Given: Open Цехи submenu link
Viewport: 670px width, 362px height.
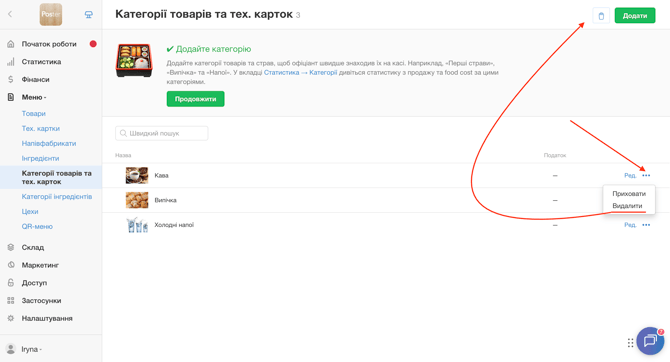Looking at the screenshot, I should [30, 212].
